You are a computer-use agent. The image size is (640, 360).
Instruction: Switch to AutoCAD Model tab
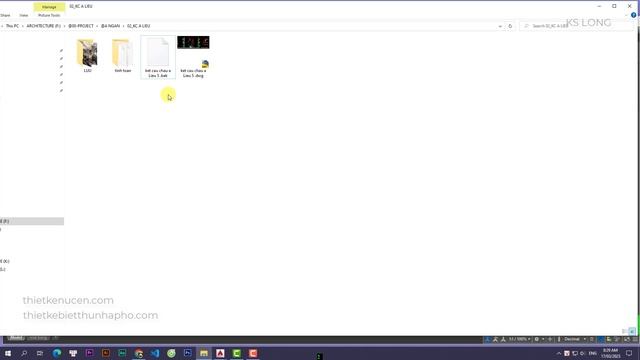(16, 338)
